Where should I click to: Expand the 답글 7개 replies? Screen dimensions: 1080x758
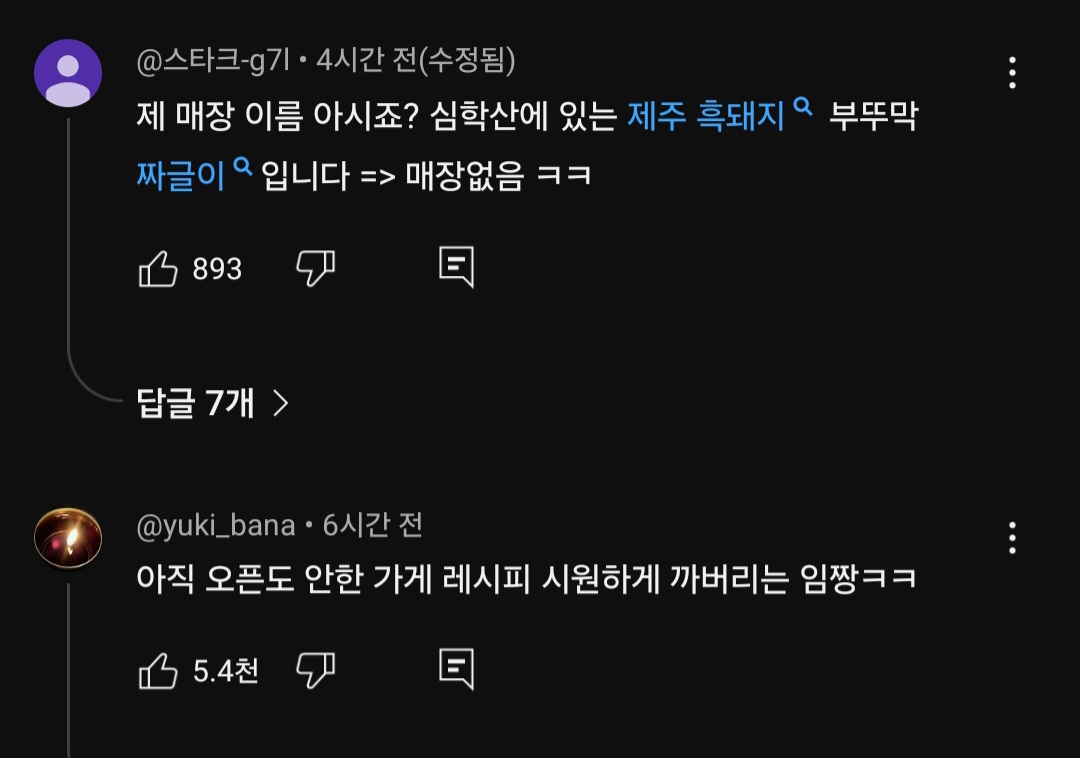[x=196, y=403]
